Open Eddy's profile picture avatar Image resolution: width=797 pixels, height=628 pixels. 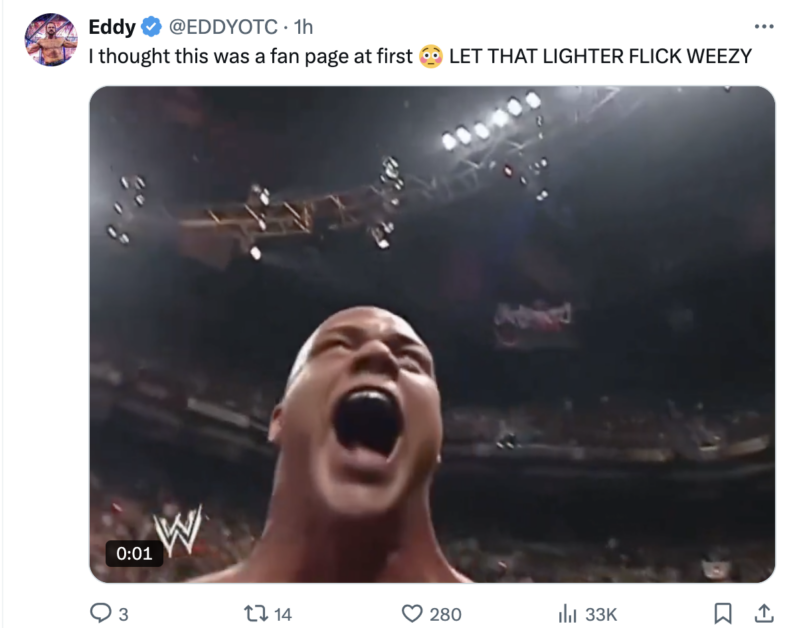pyautogui.click(x=51, y=40)
